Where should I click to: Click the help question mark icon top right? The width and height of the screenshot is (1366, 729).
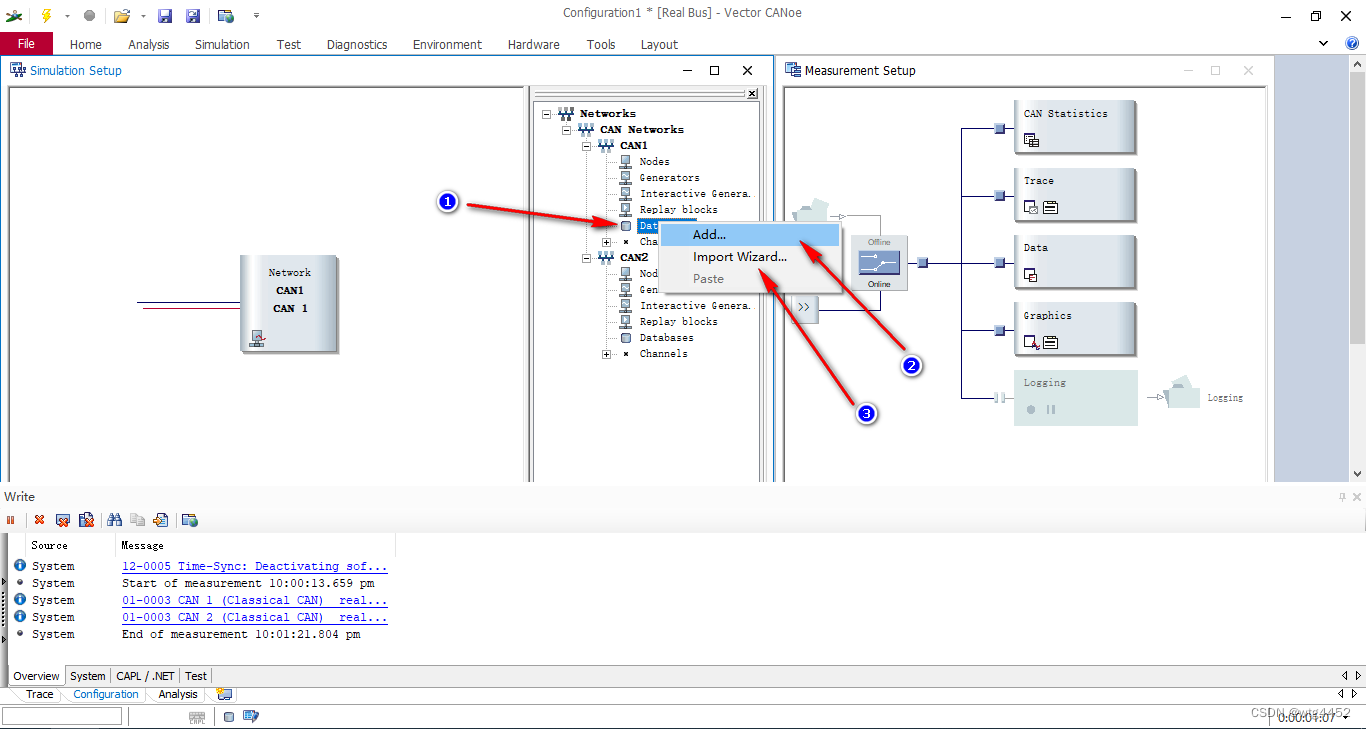[1351, 44]
